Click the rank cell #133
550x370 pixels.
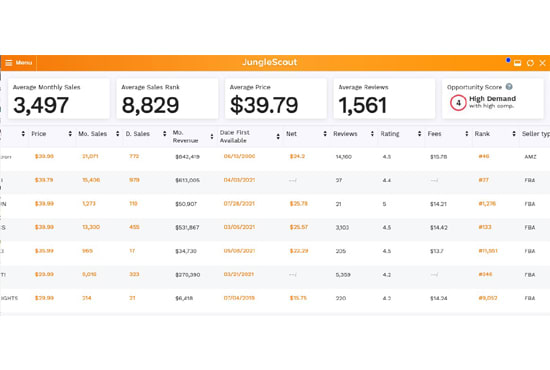click(485, 227)
